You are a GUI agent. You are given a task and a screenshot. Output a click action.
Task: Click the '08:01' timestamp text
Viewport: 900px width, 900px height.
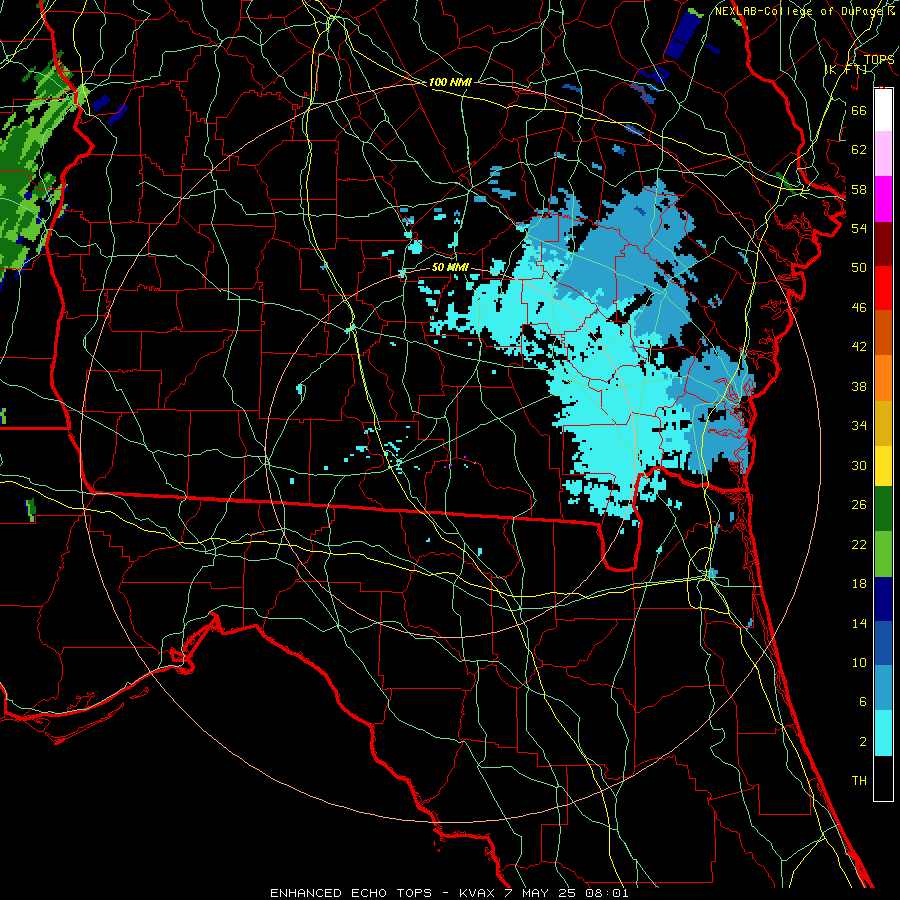(607, 893)
